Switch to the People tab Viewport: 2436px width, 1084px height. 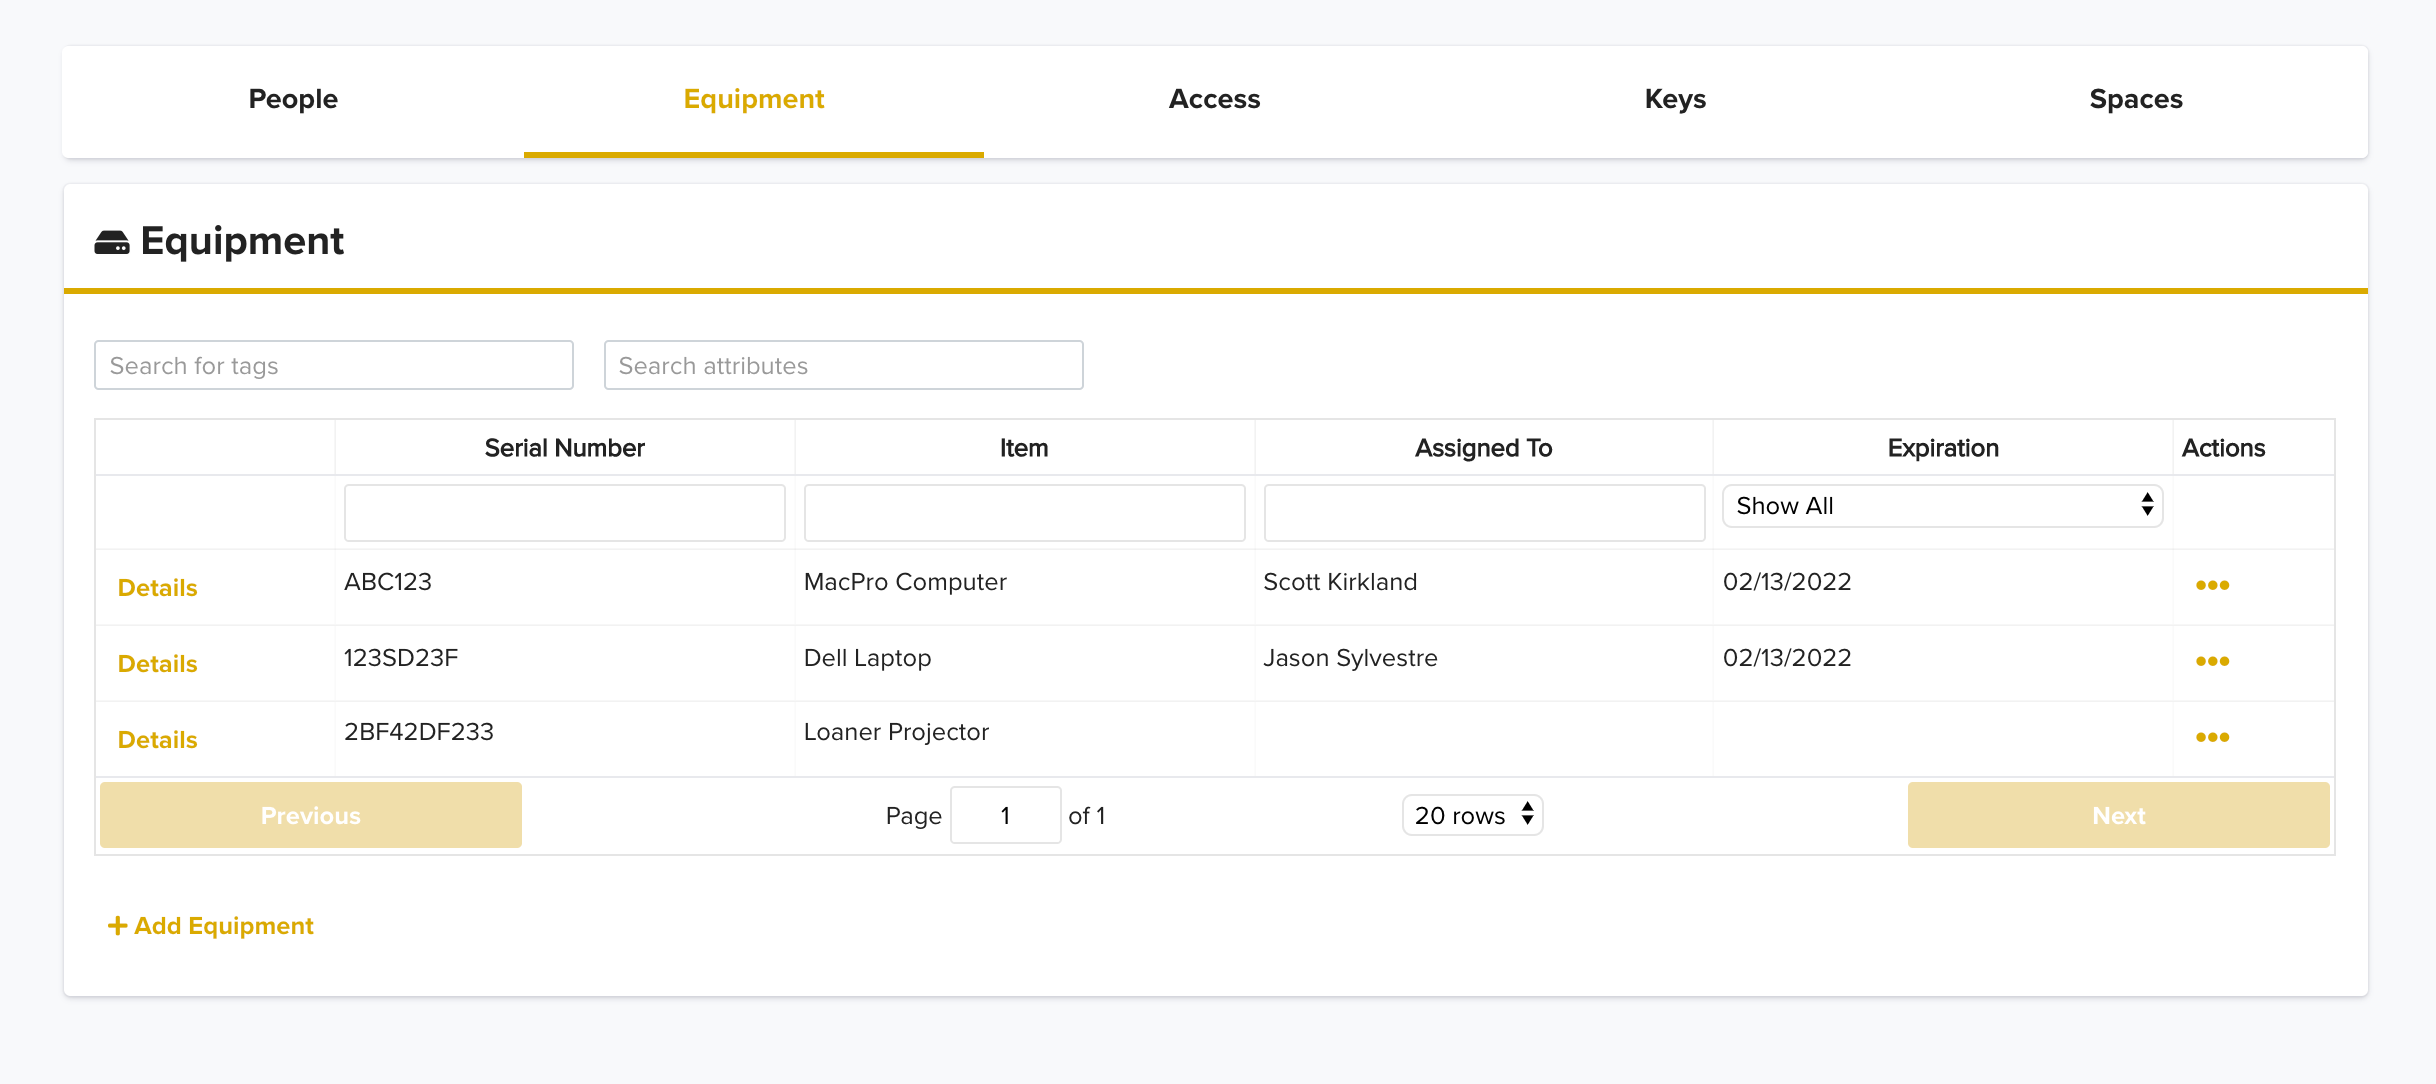[293, 100]
